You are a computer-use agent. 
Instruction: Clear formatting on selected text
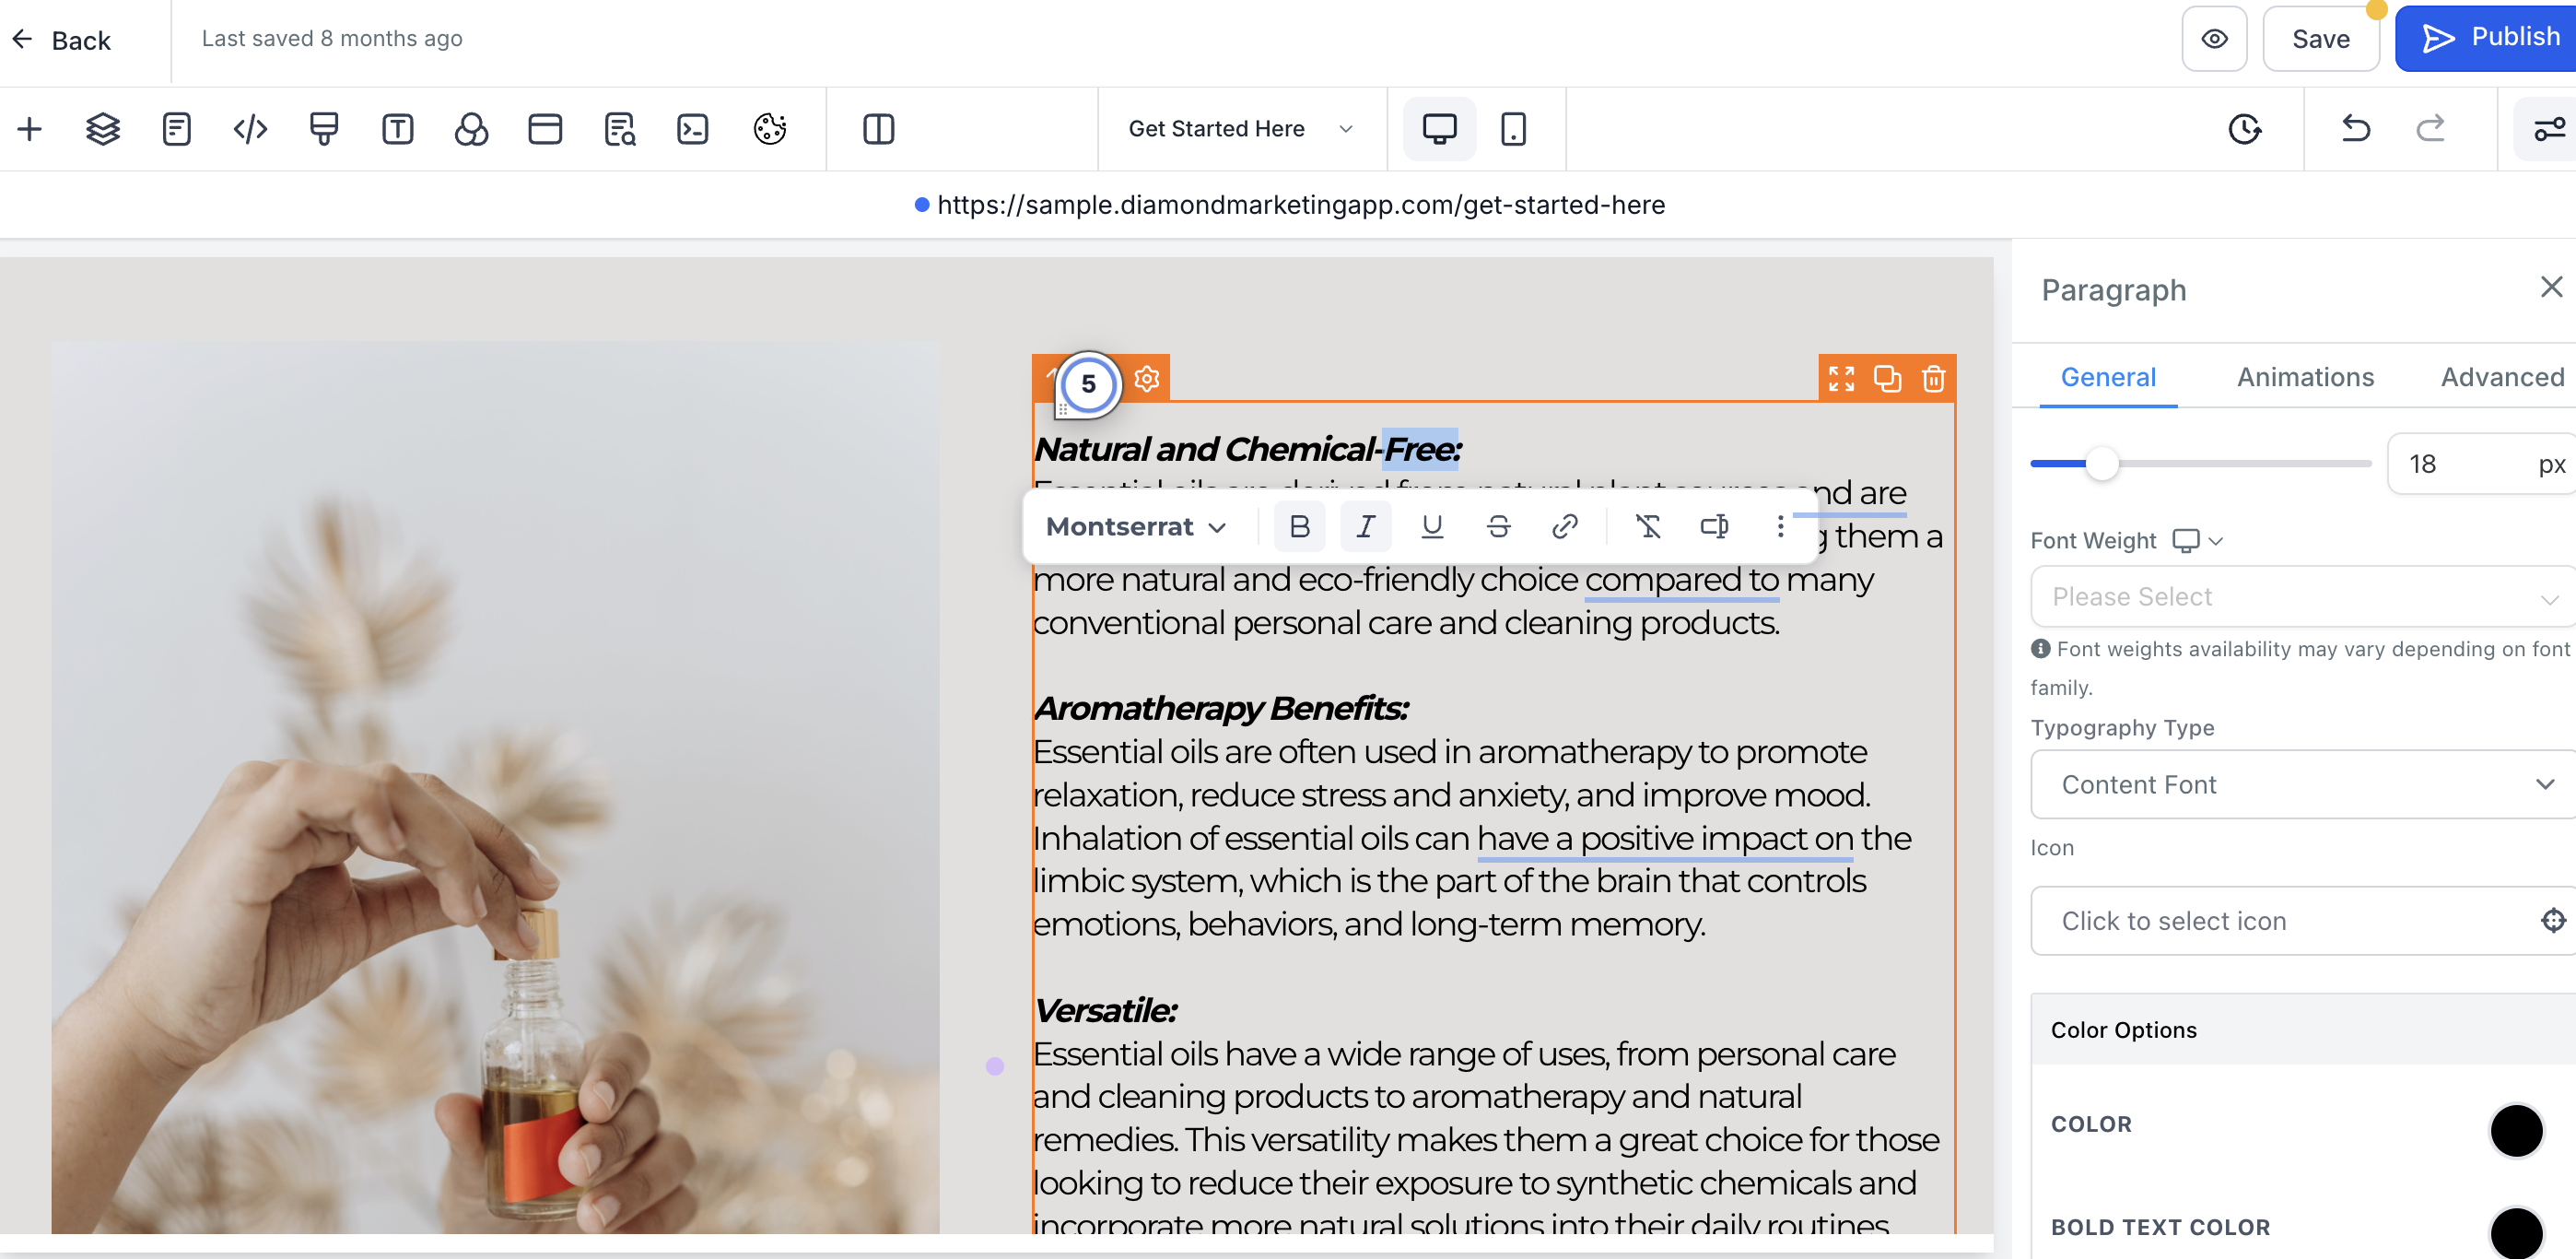(1648, 526)
